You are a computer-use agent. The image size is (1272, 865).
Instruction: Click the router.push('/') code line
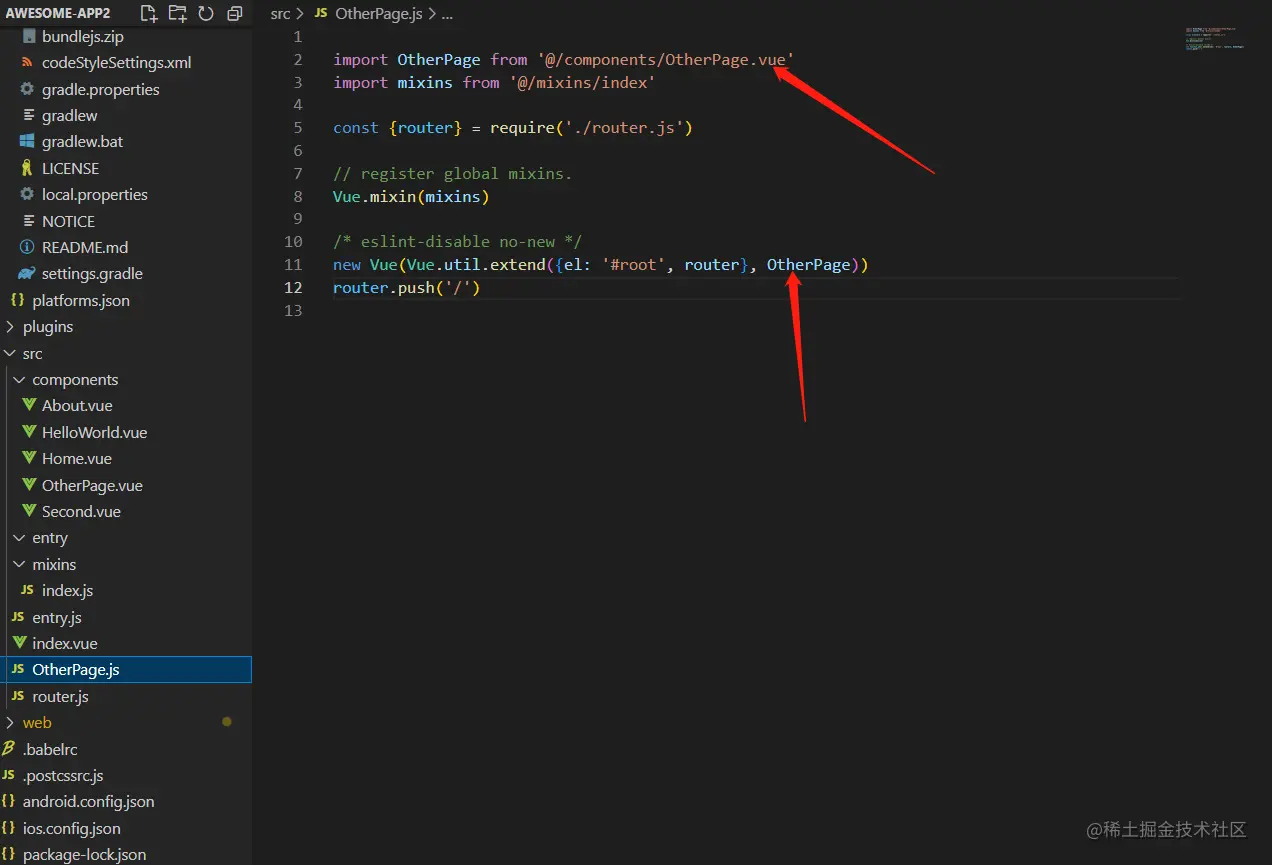(407, 287)
